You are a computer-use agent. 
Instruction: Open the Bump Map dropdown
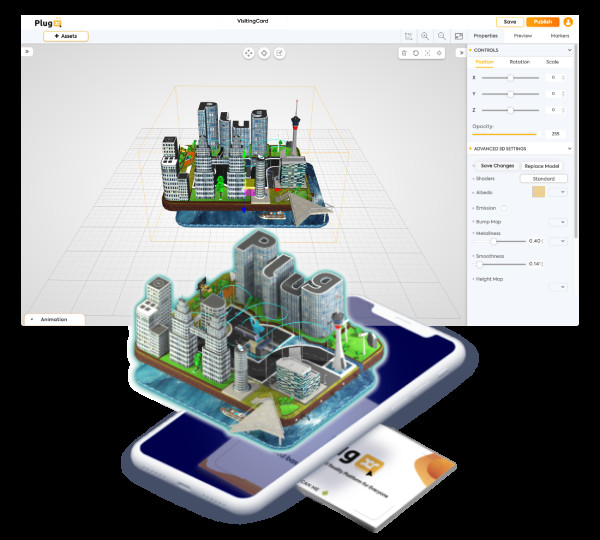click(556, 222)
